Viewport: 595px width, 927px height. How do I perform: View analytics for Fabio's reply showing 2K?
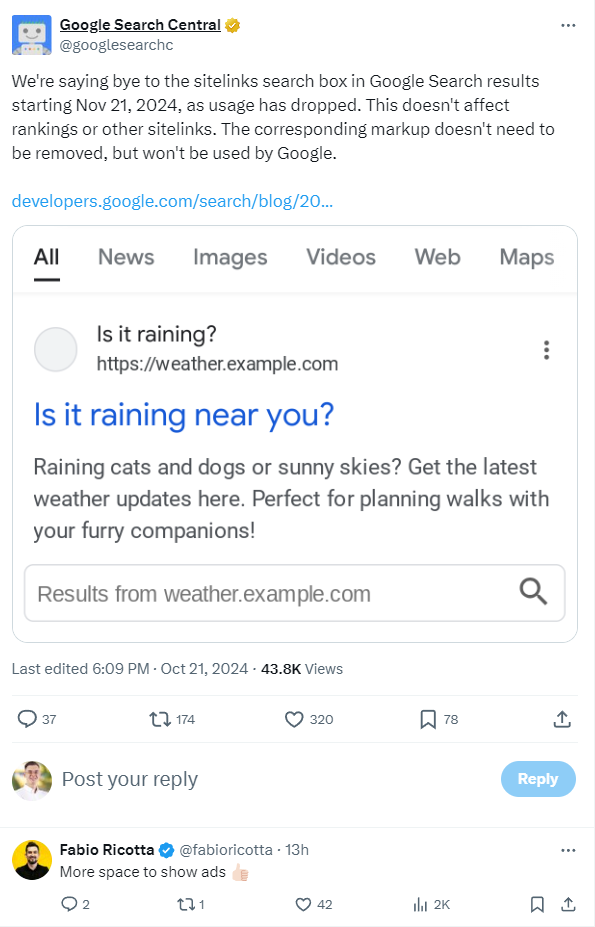pyautogui.click(x=421, y=904)
